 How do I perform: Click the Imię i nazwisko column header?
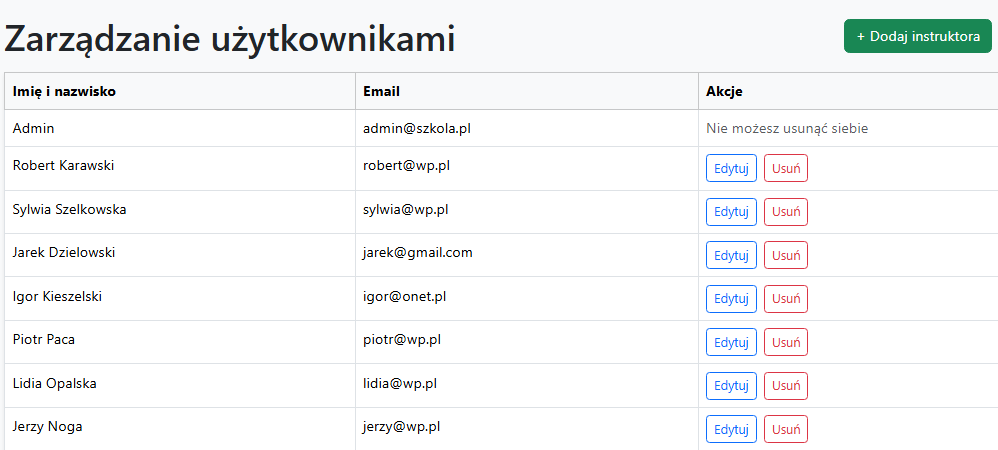pyautogui.click(x=64, y=91)
